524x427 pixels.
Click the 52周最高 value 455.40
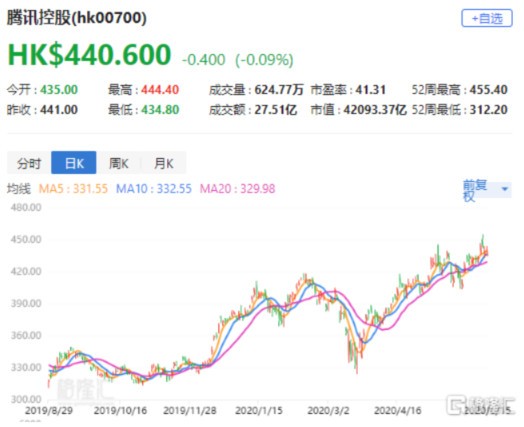coord(489,90)
